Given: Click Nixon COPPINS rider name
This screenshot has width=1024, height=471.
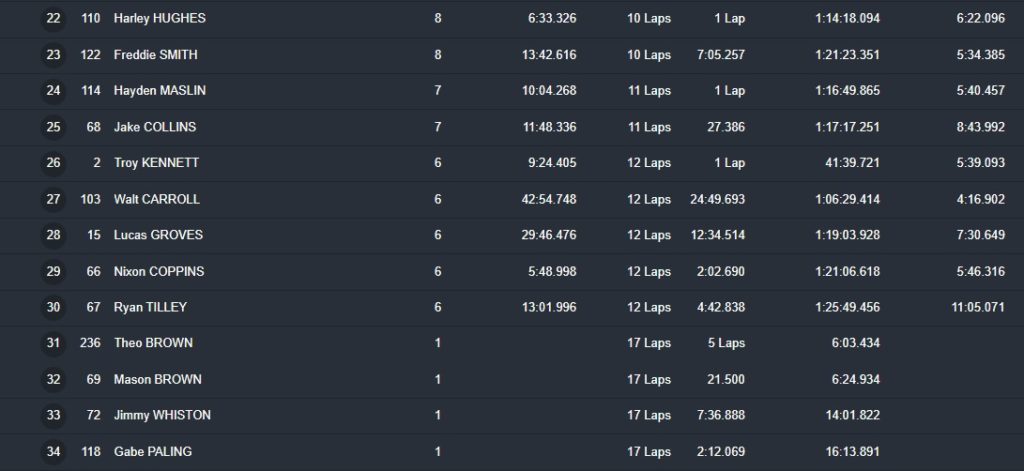Looking at the screenshot, I should tap(159, 271).
